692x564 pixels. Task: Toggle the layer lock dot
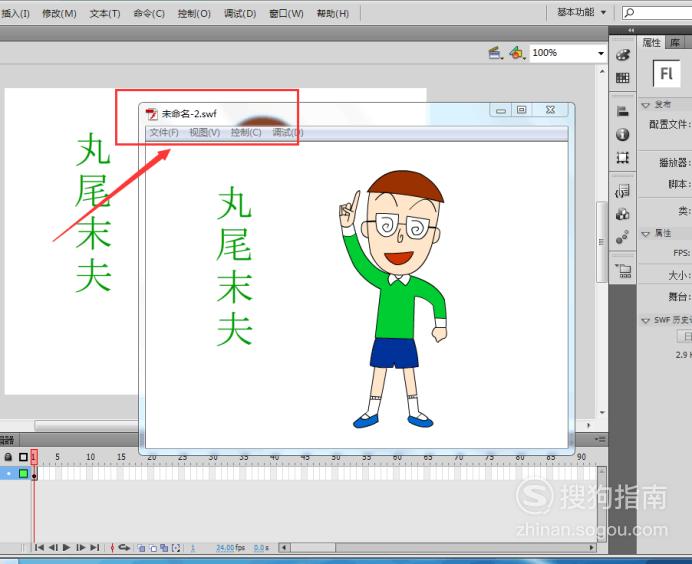coord(8,474)
